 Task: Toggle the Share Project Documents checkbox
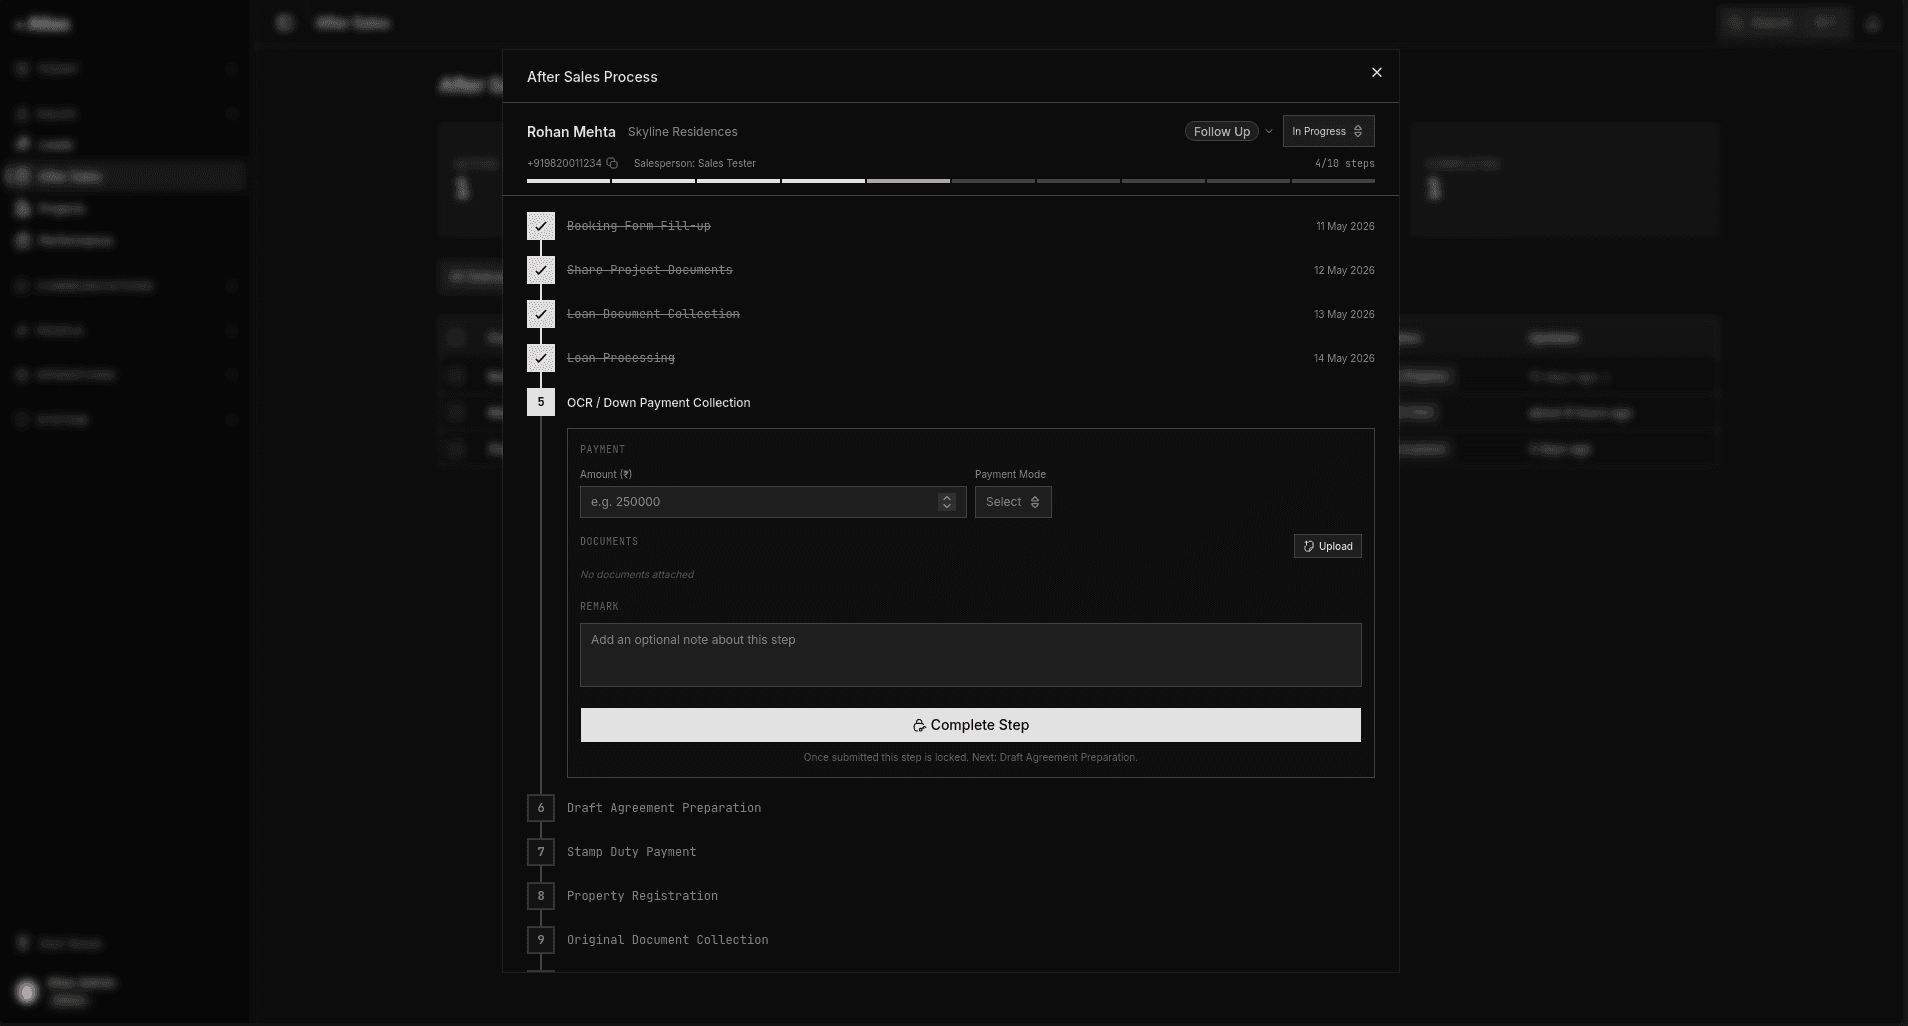click(541, 270)
